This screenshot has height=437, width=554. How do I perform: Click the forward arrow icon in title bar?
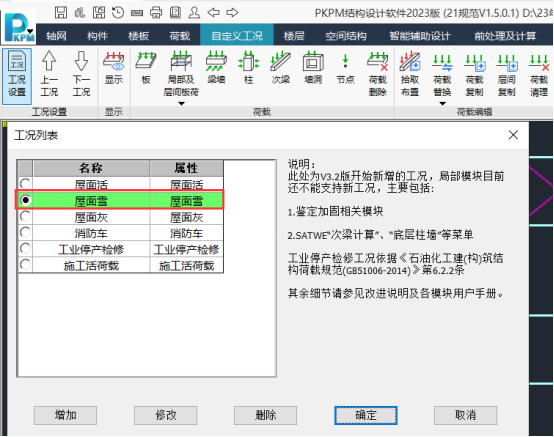point(232,13)
